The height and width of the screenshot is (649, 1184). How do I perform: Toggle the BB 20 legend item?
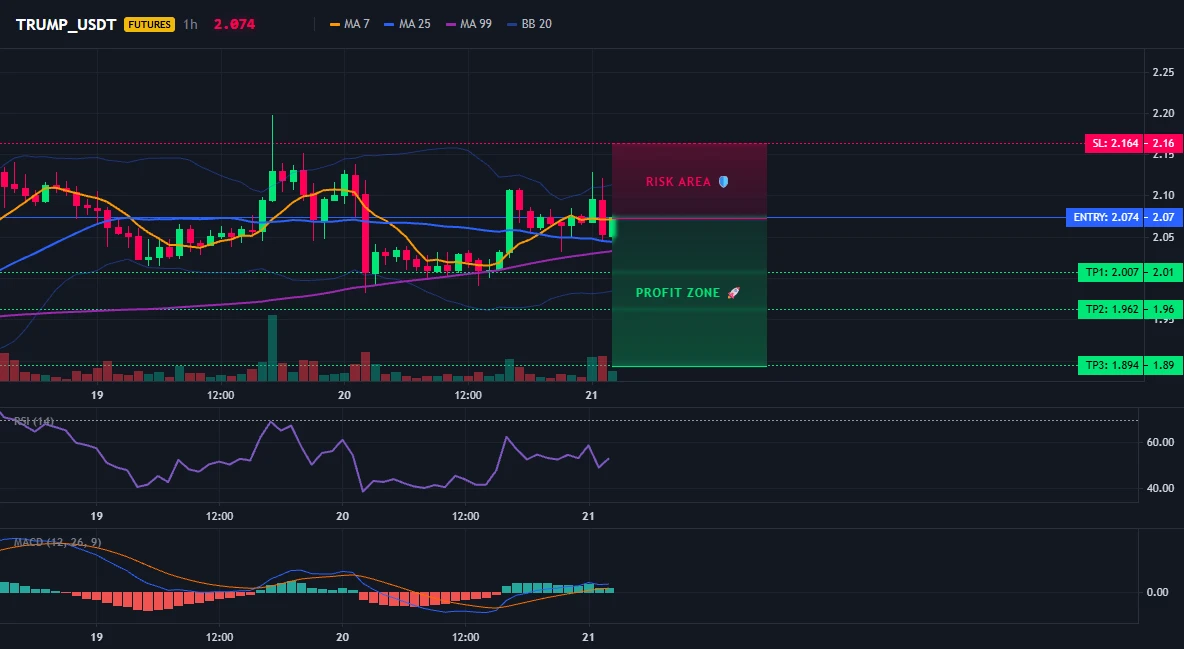coord(529,24)
